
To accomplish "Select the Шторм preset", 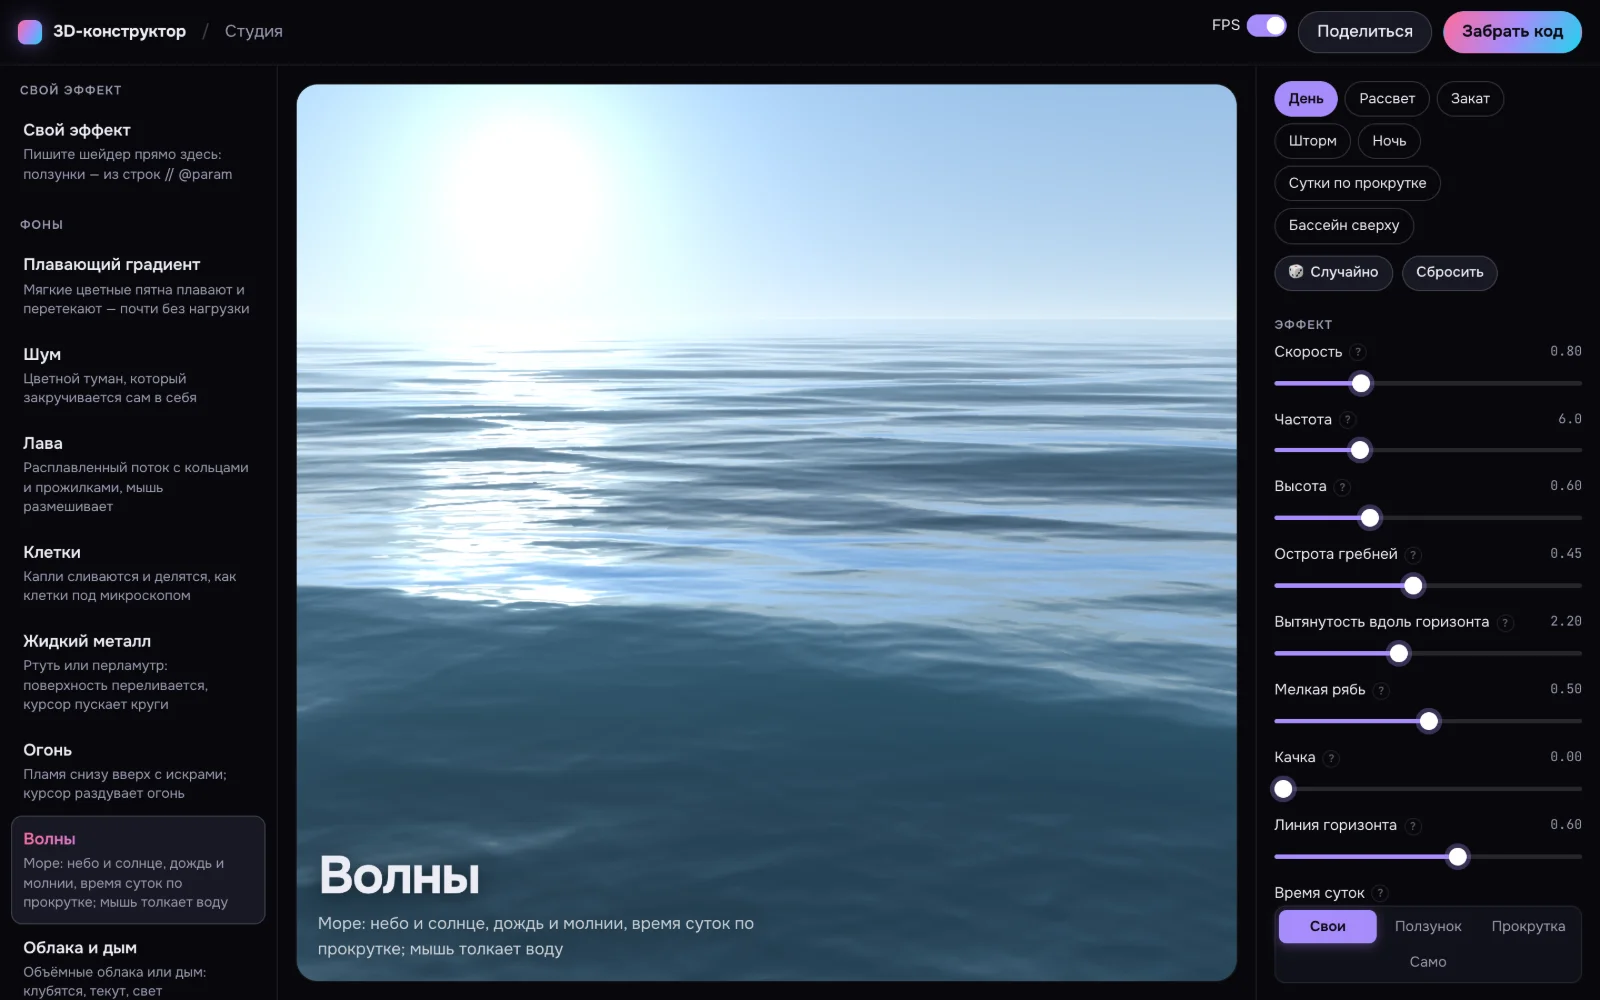I will click(x=1313, y=141).
